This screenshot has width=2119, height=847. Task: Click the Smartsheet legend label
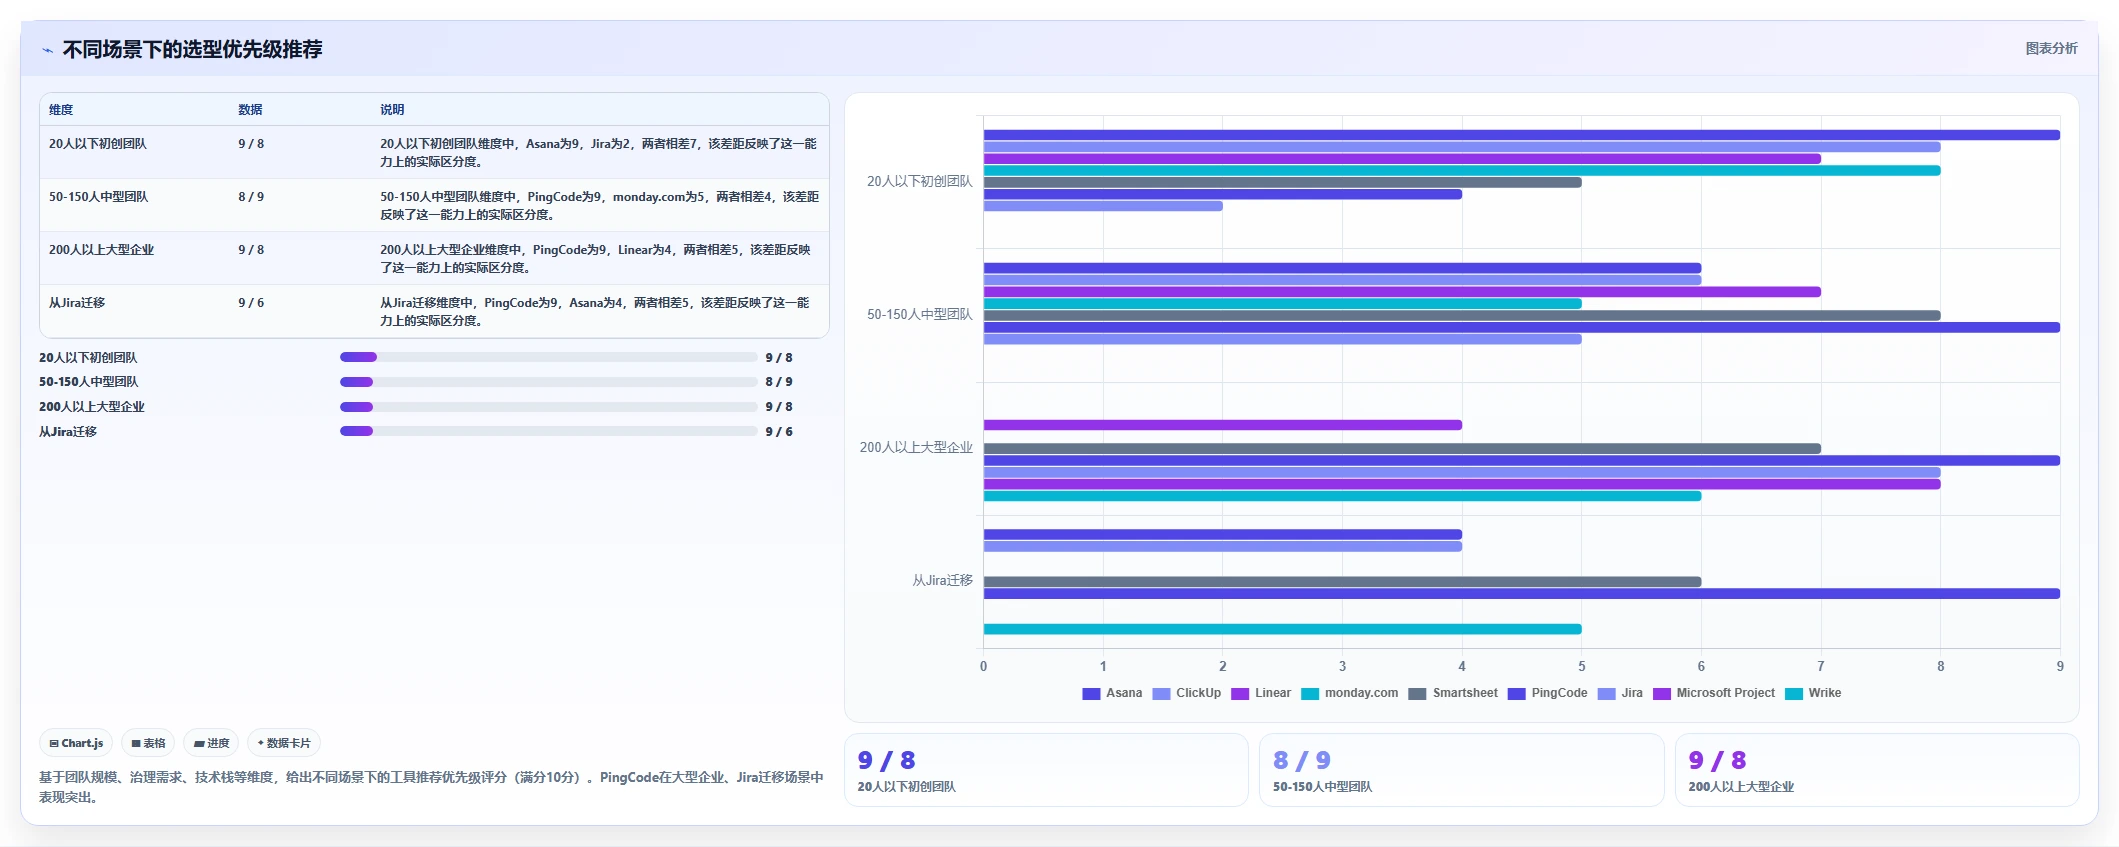tap(1465, 693)
